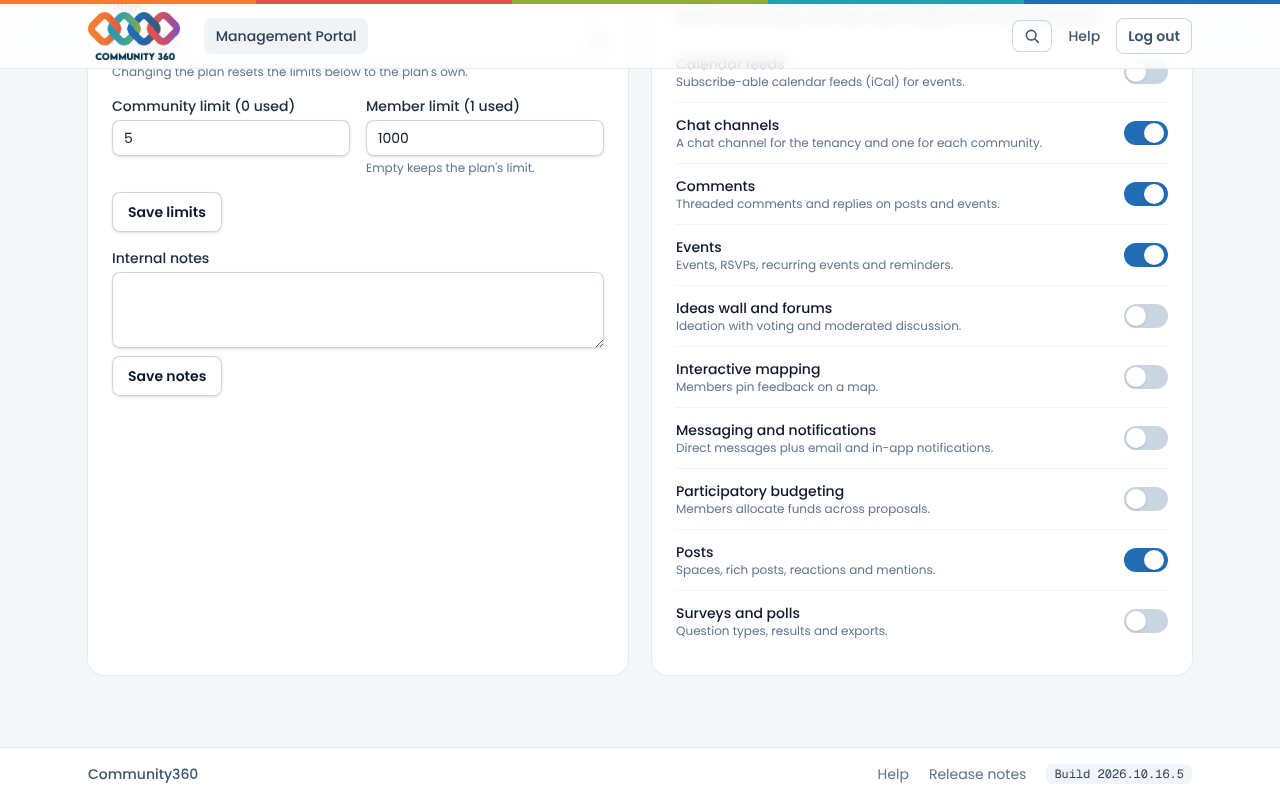Click the Community360 footer text
This screenshot has height=800, width=1280.
pyautogui.click(x=143, y=774)
